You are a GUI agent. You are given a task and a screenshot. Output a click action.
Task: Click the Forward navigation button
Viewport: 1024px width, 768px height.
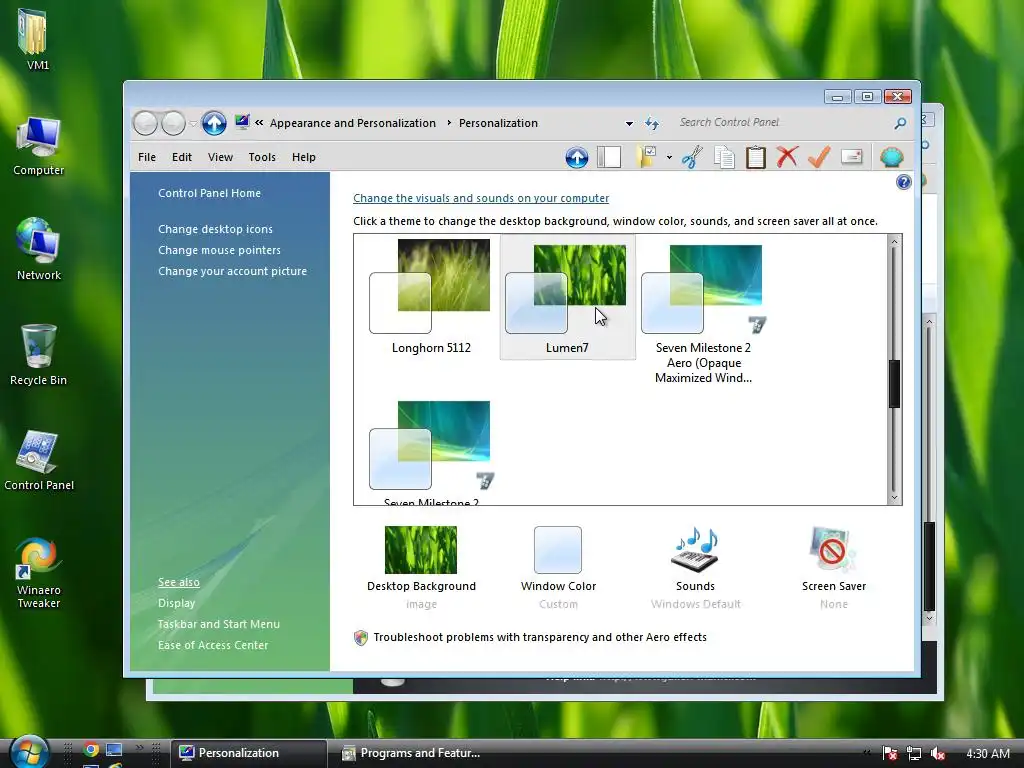point(173,123)
